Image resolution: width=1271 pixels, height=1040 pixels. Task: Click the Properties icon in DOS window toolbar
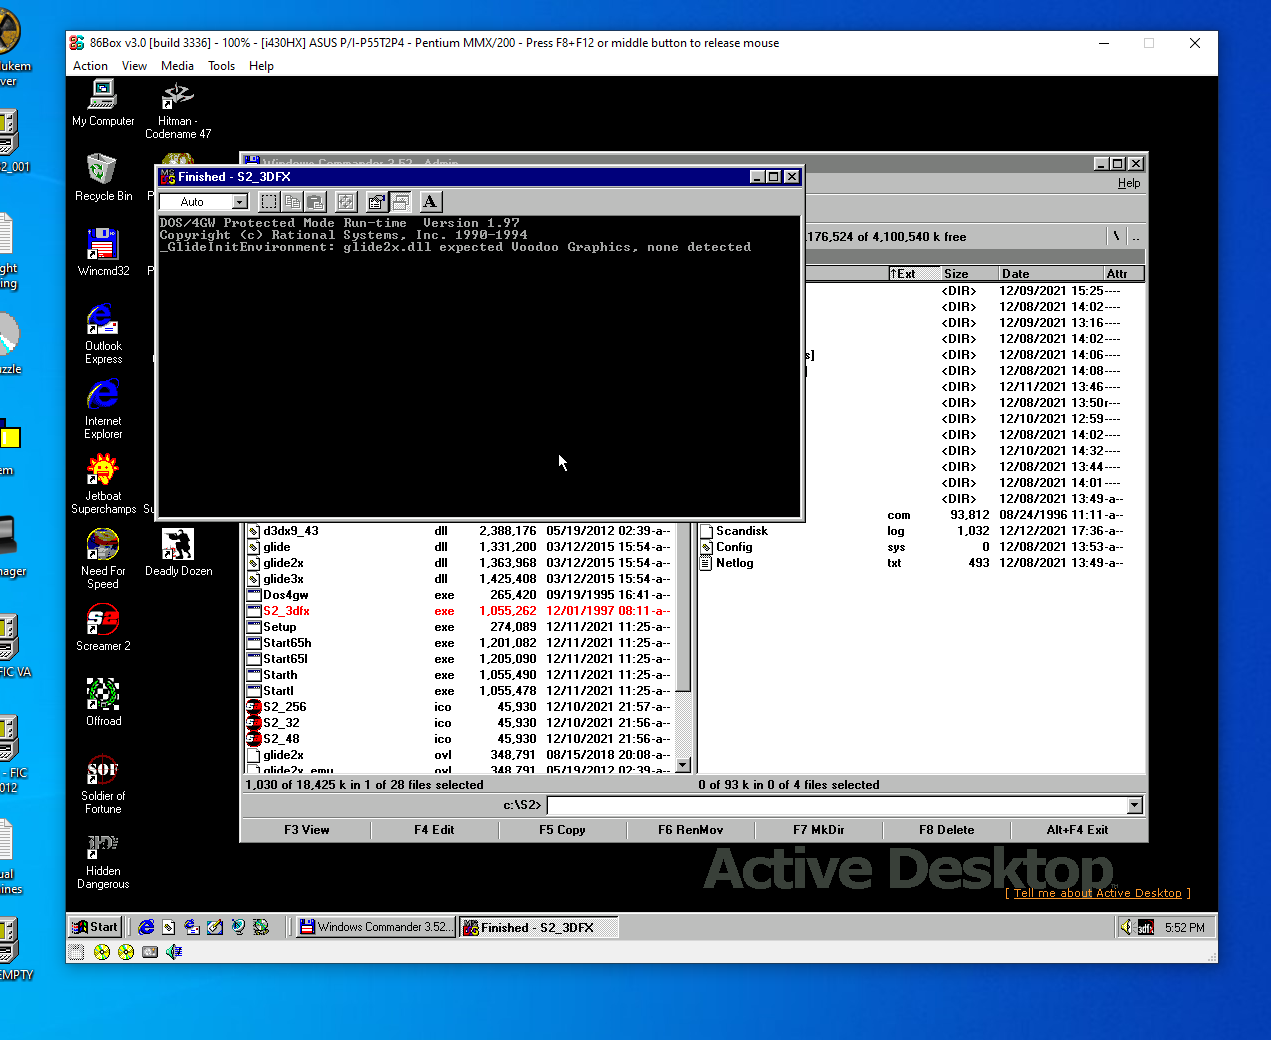coord(376,201)
